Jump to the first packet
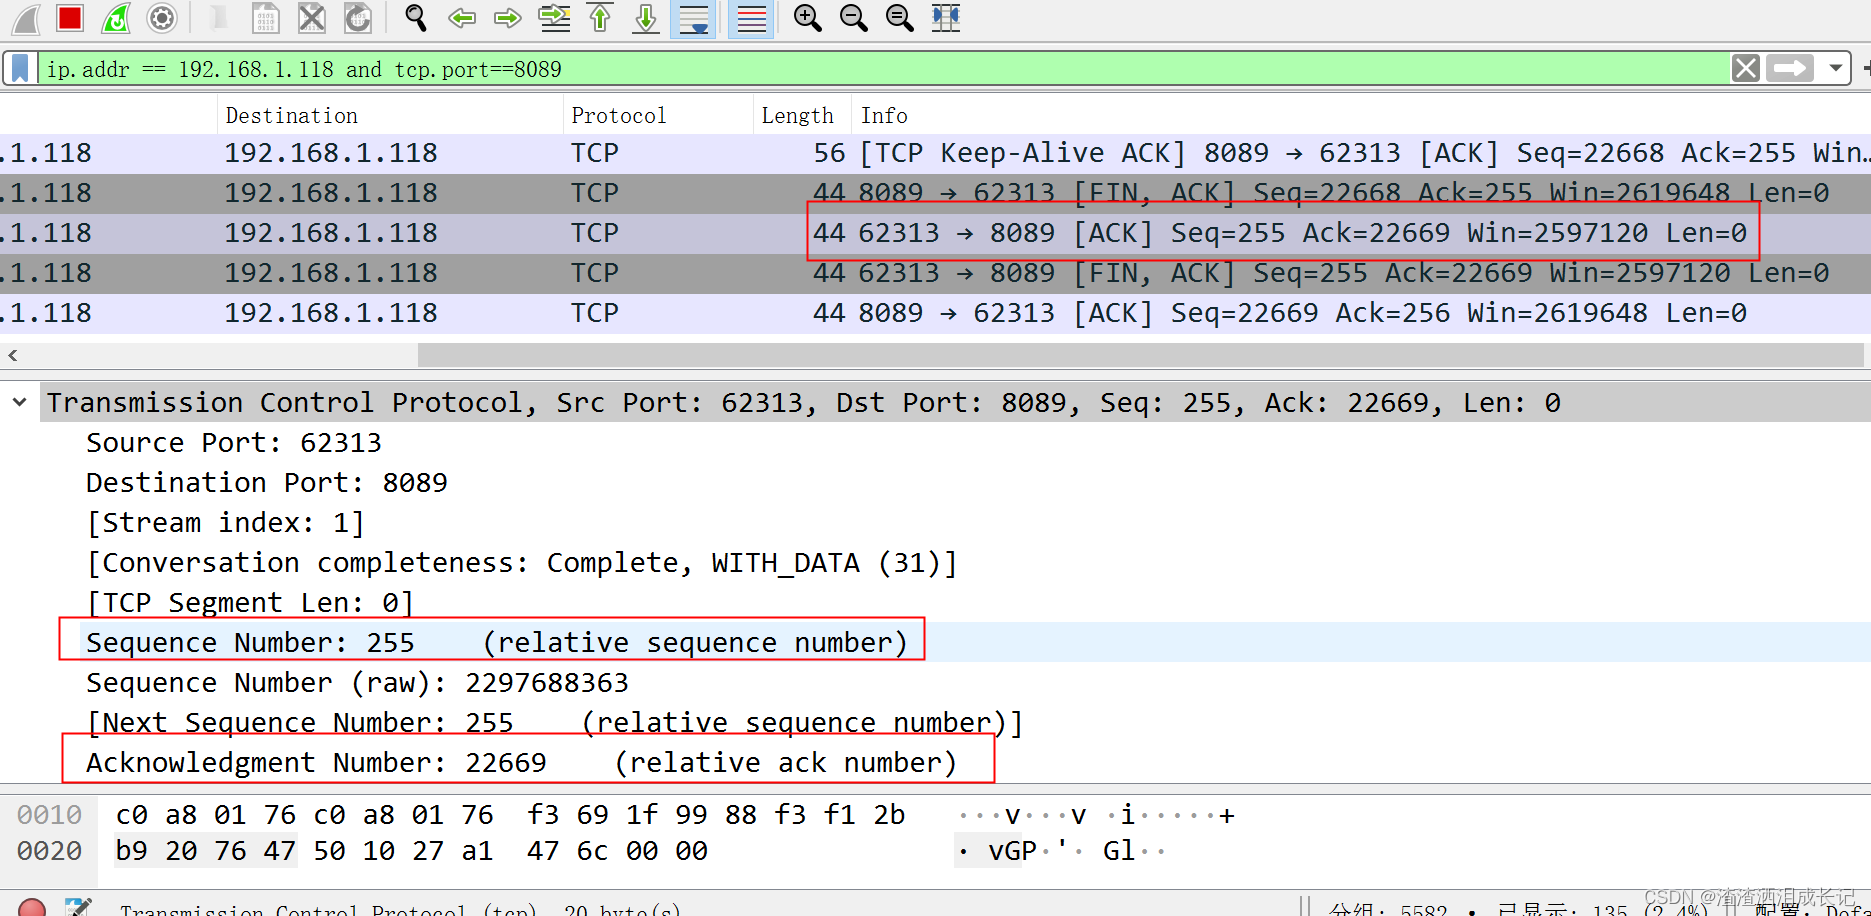The image size is (1871, 916). pos(600,18)
